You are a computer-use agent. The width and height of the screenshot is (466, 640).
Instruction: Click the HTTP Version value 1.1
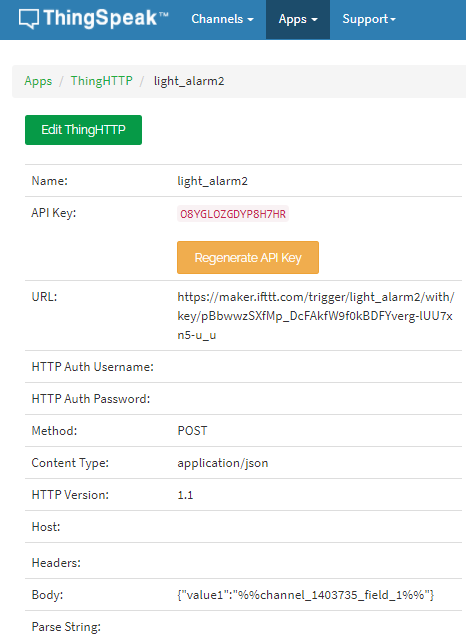tap(185, 495)
